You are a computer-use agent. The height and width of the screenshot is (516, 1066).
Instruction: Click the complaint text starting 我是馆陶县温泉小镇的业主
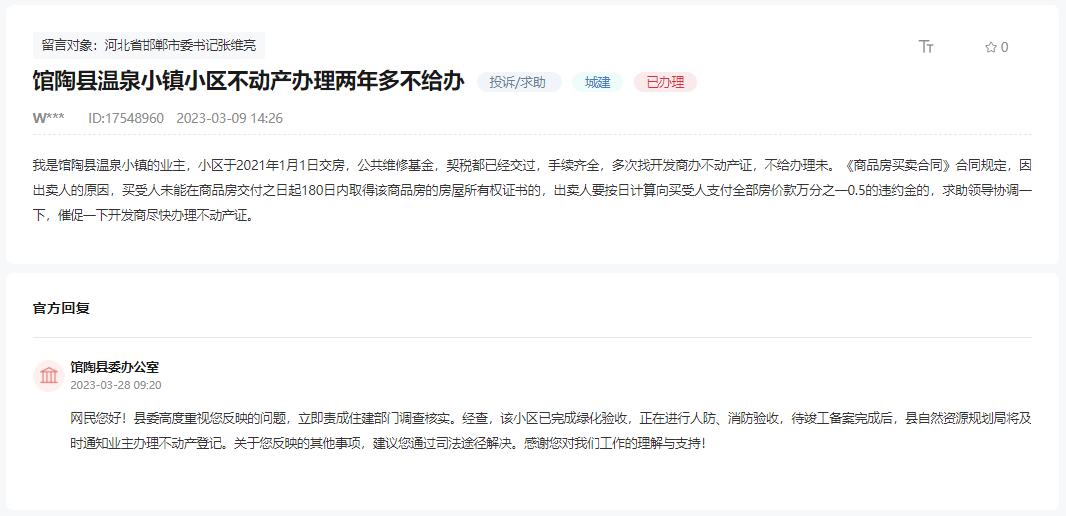click(532, 191)
